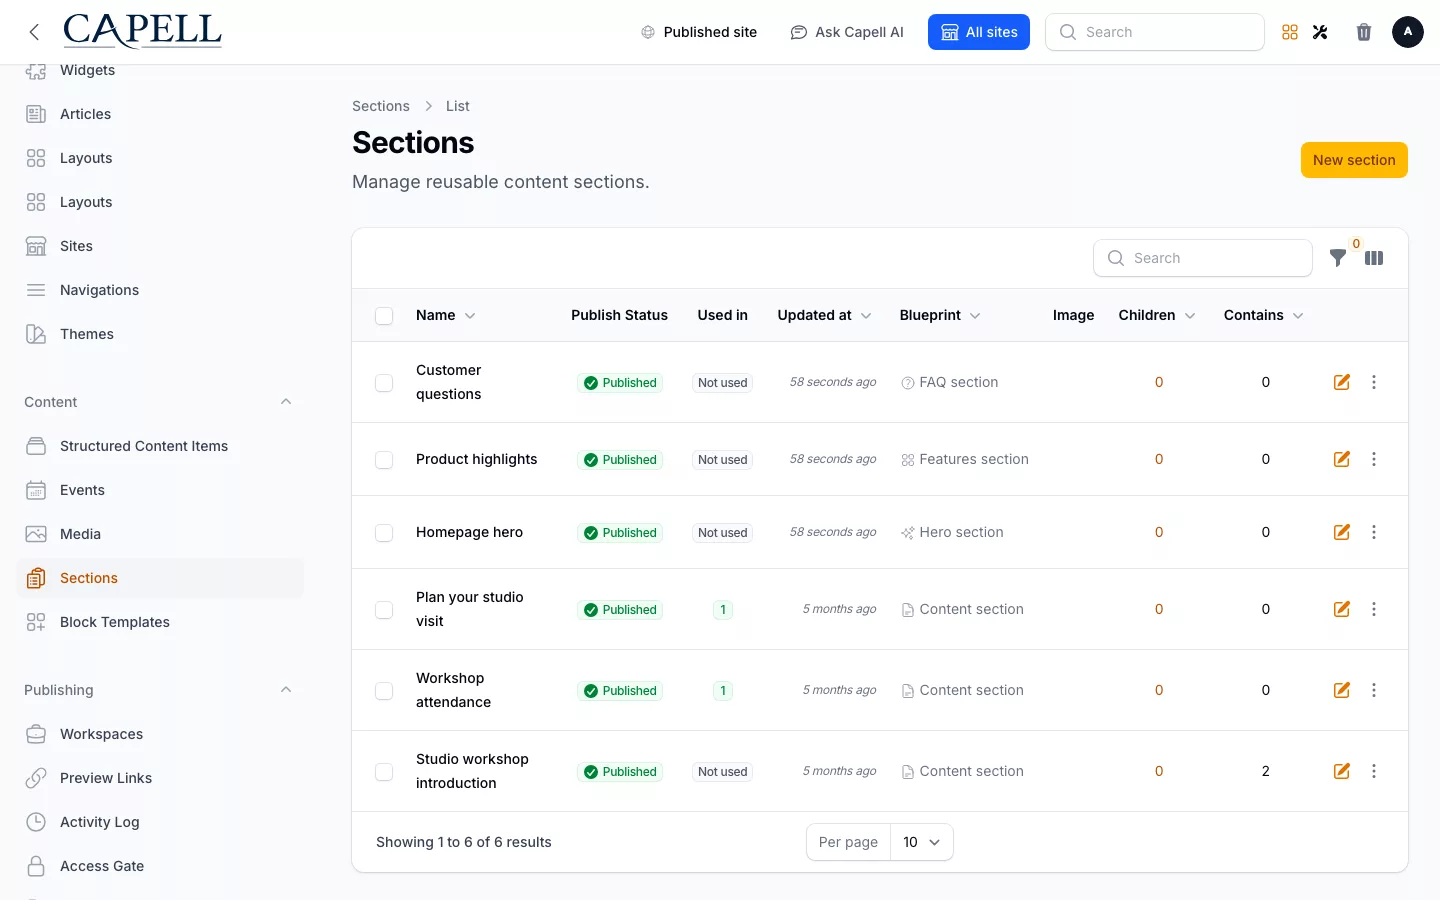Click the All sites button
The width and height of the screenshot is (1440, 900).
tap(979, 32)
